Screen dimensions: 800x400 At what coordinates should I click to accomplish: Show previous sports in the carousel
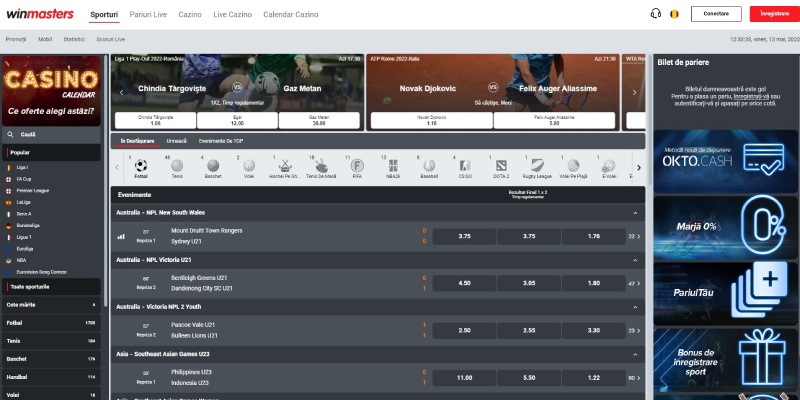pyautogui.click(x=117, y=167)
